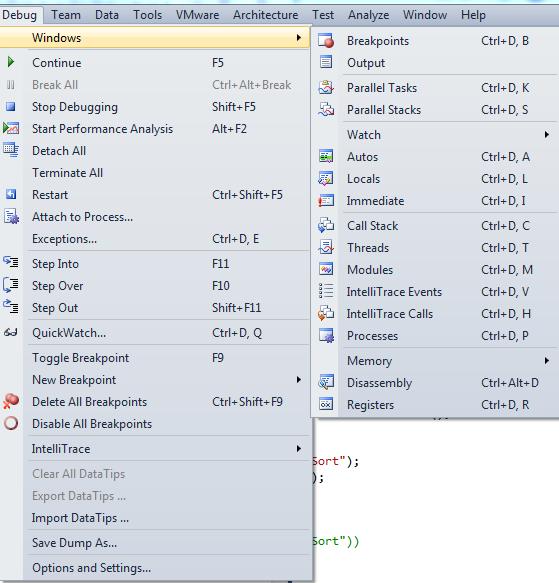Screen dimensions: 559x583
Task: Click the Disassembly window icon
Action: click(x=326, y=382)
